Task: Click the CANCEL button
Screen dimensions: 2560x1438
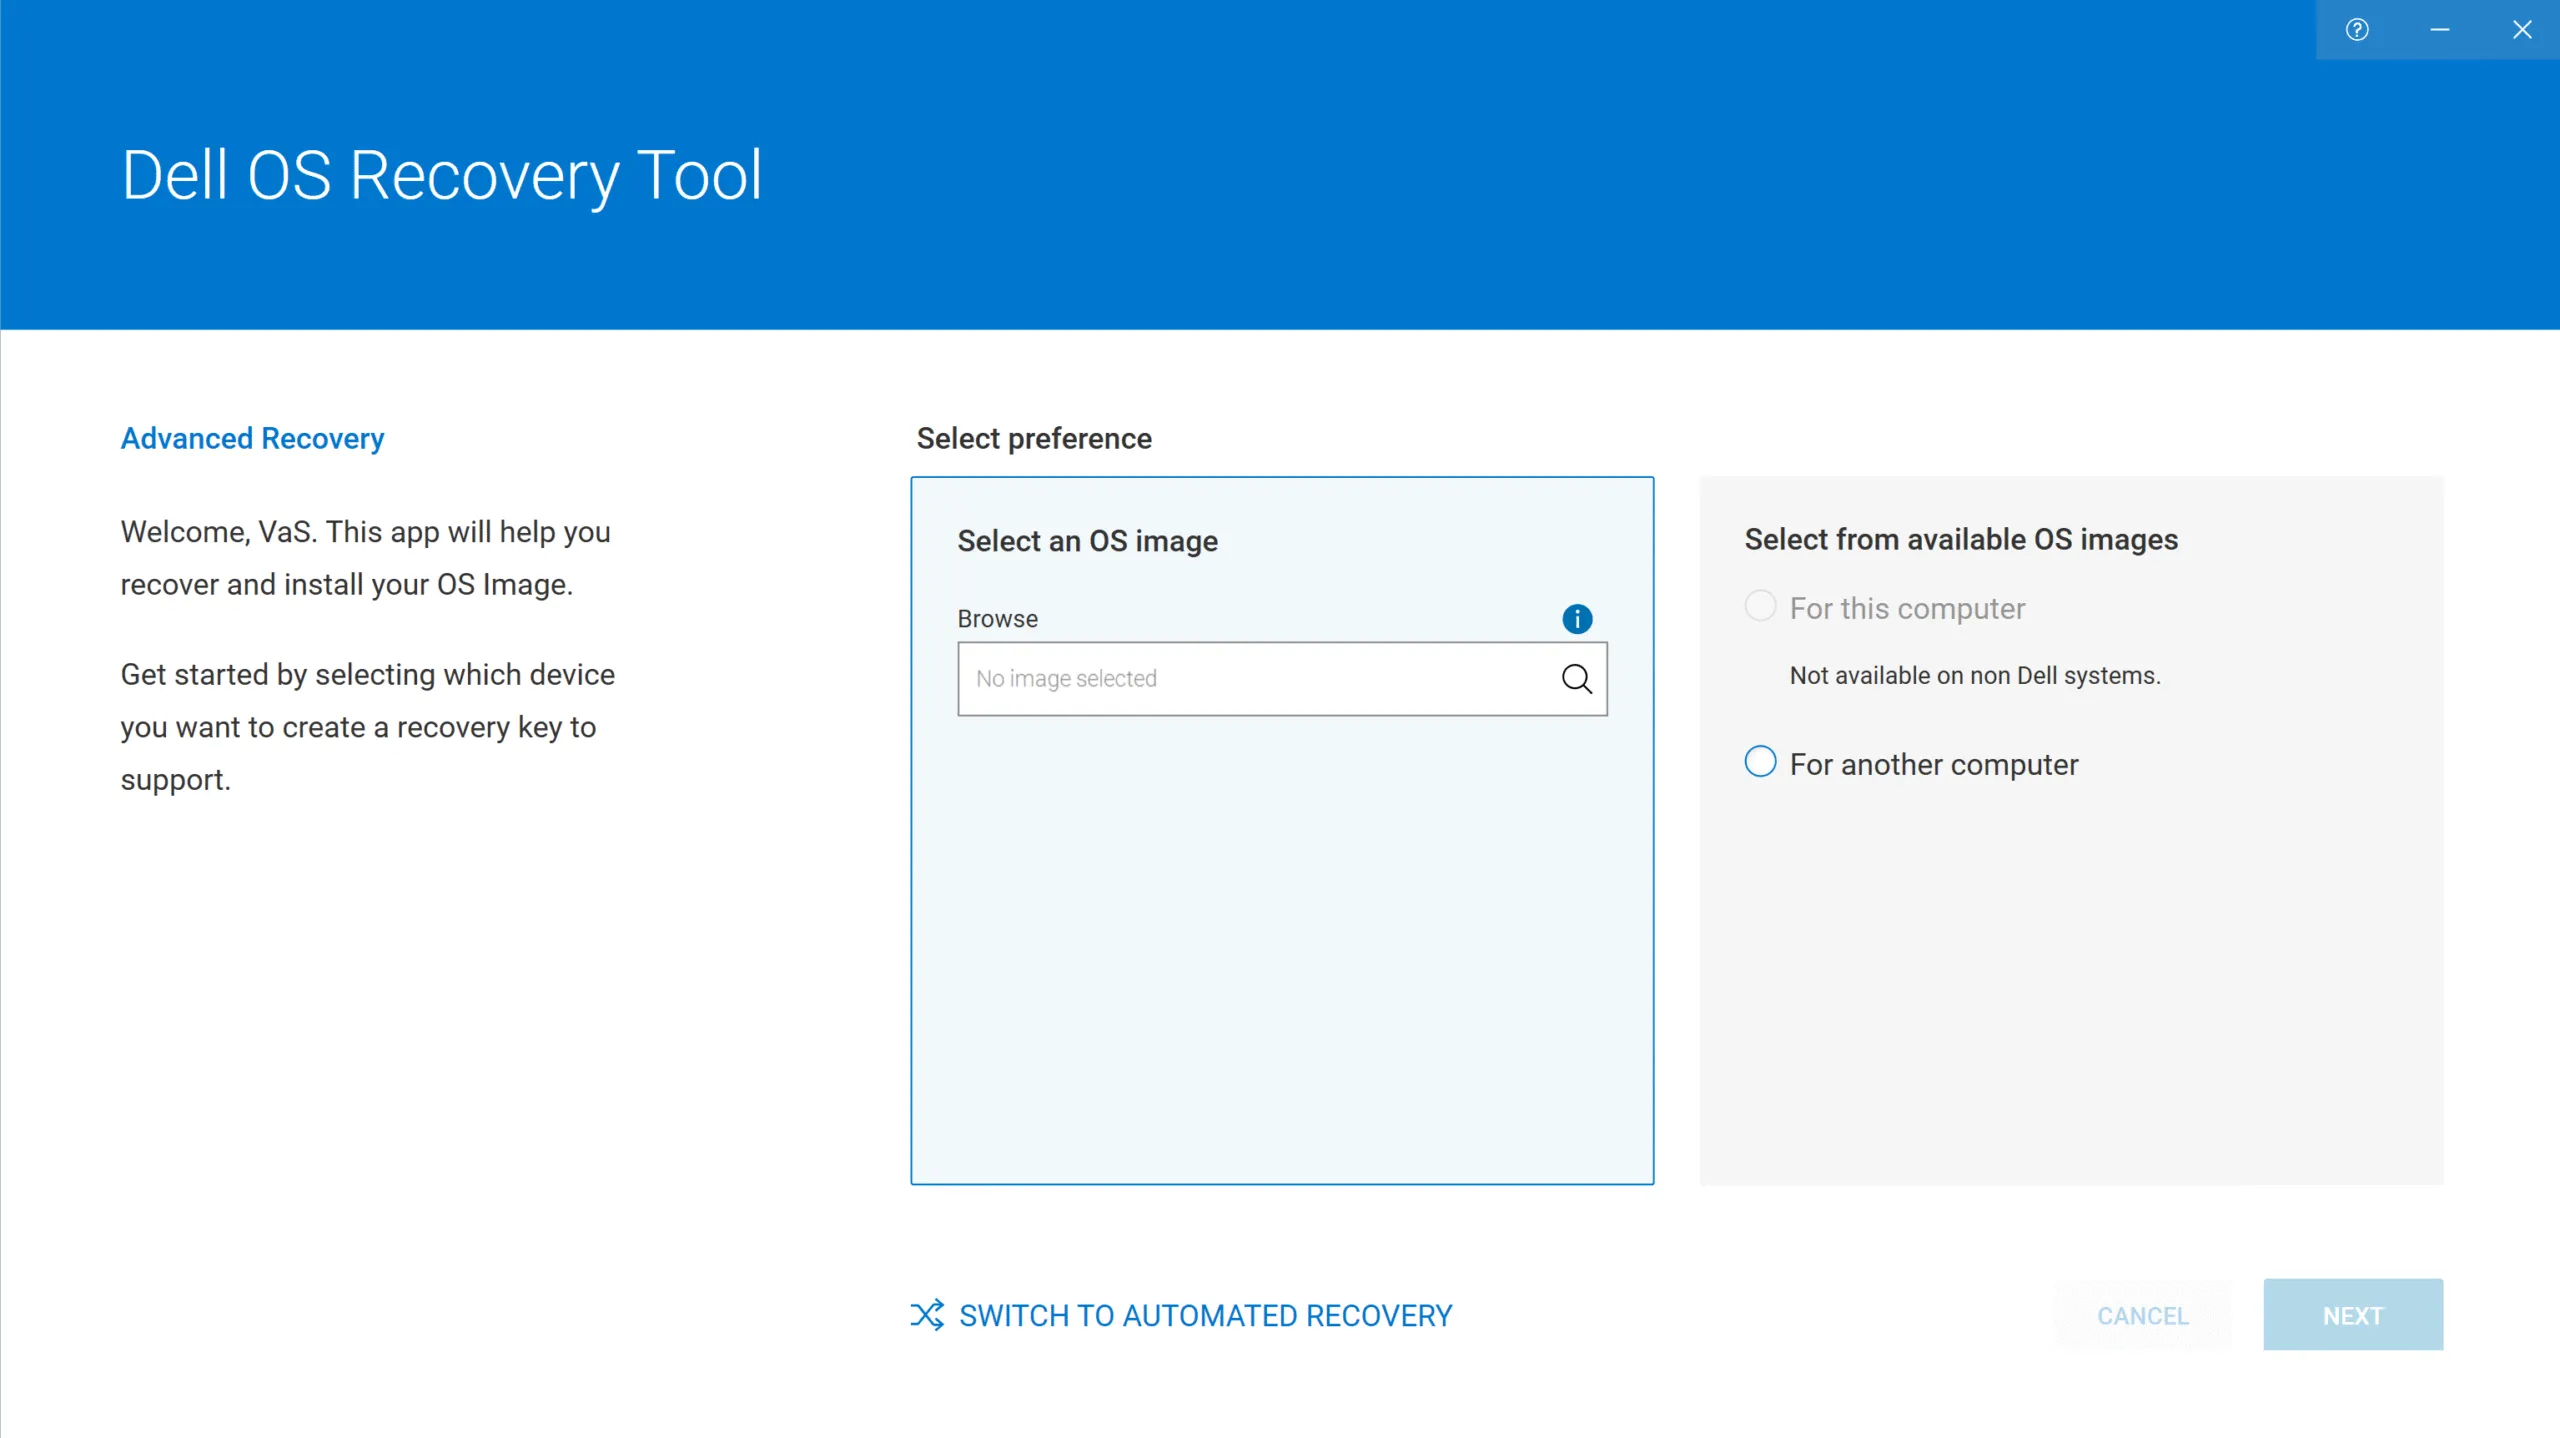Action: pos(2143,1315)
